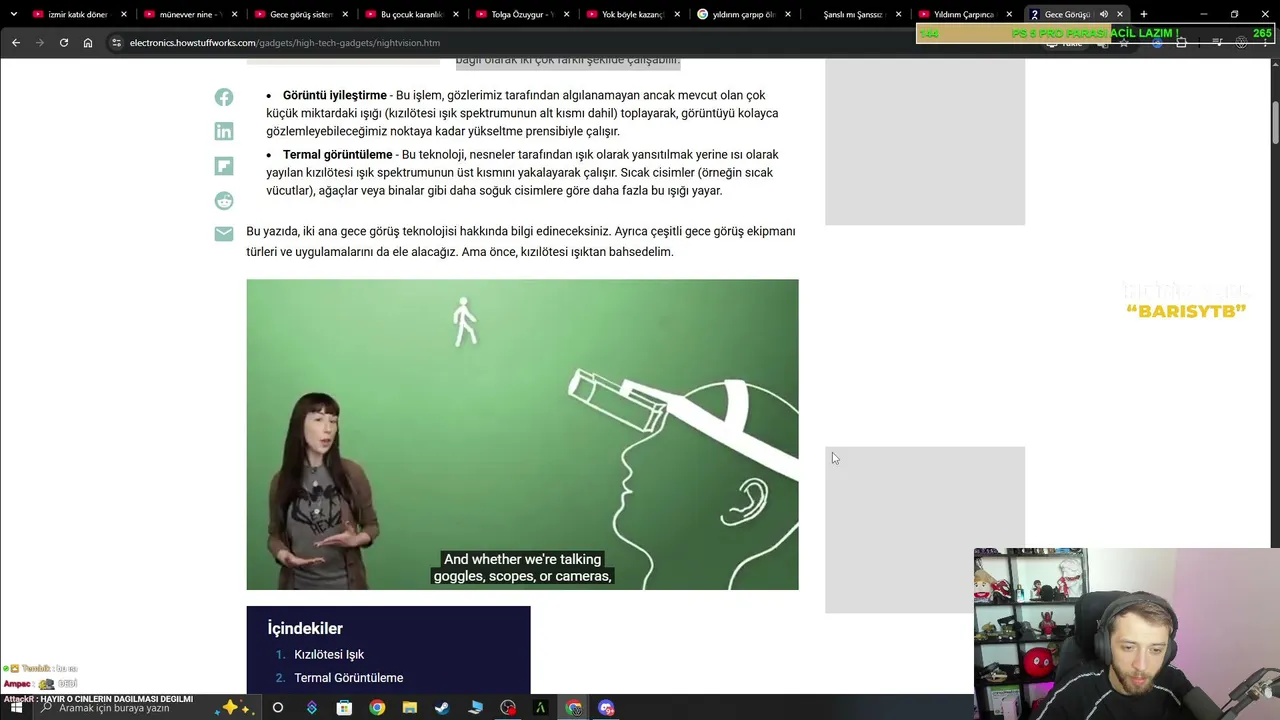View site information icon in address bar
1280x720 pixels.
(x=117, y=43)
